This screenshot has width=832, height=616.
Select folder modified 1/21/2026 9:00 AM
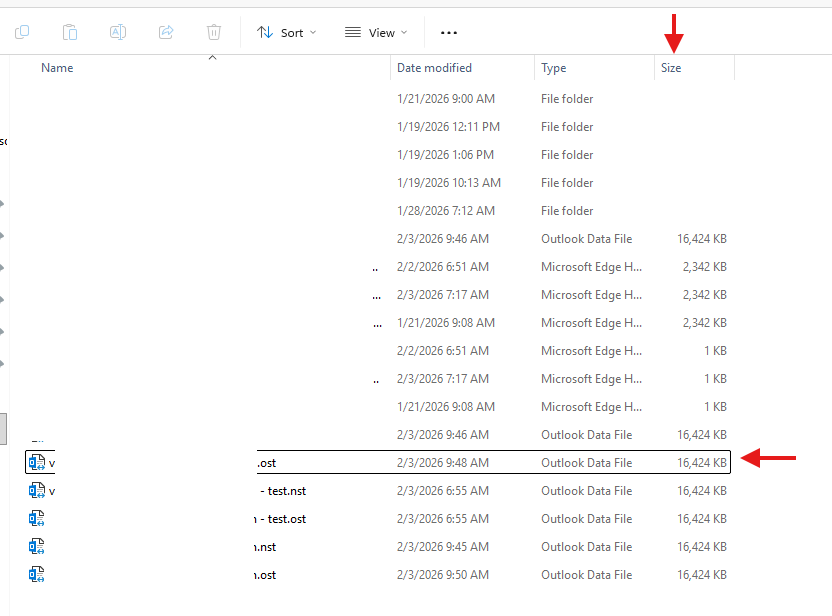click(378, 99)
